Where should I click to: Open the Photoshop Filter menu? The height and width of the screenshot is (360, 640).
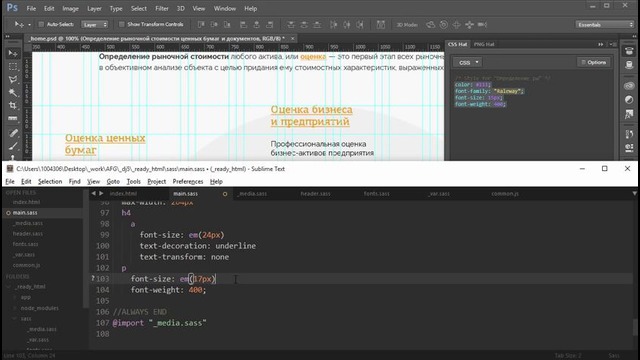tap(162, 8)
